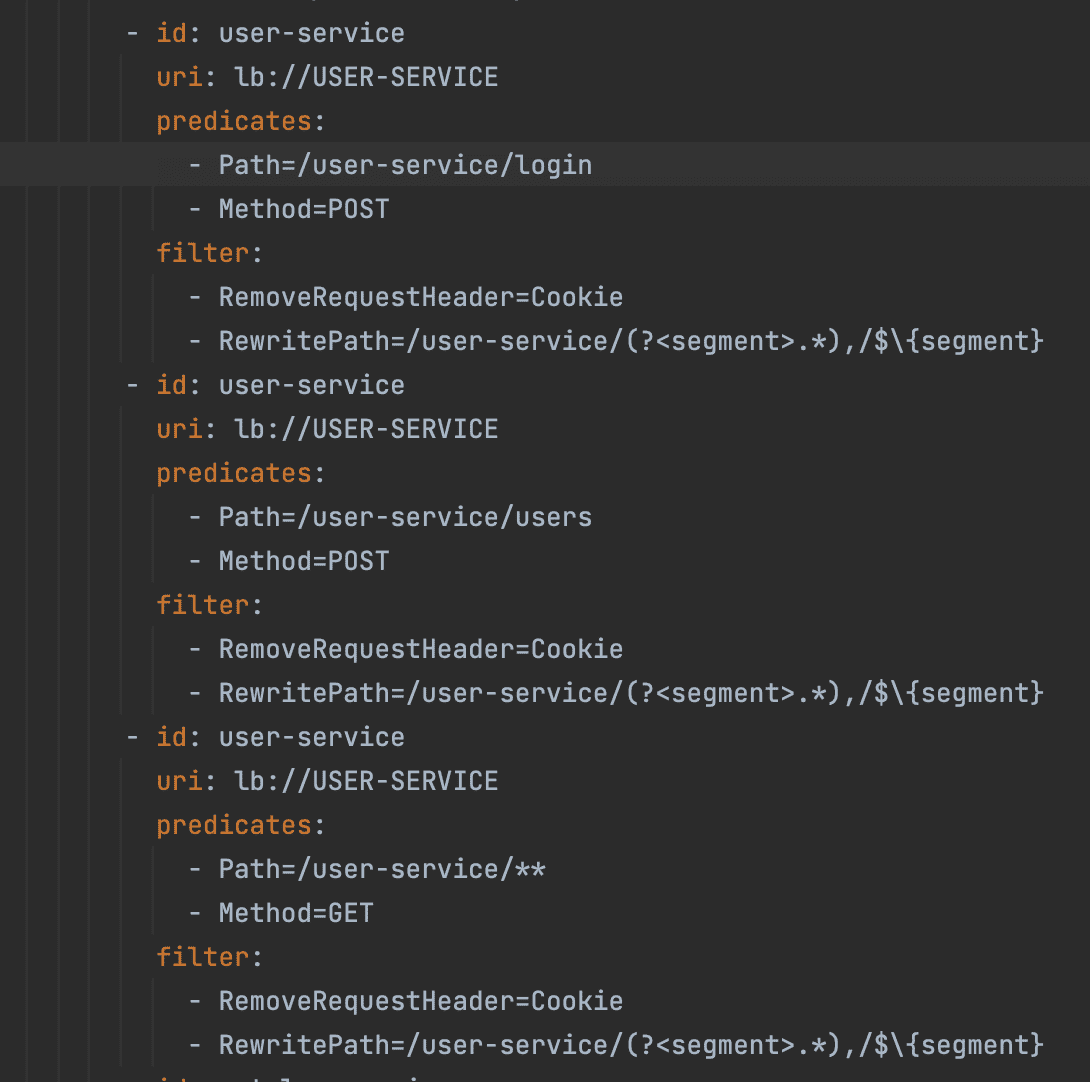This screenshot has height=1082, width=1090.
Task: Place cursor on Path=/user-service/users text
Action: (405, 517)
